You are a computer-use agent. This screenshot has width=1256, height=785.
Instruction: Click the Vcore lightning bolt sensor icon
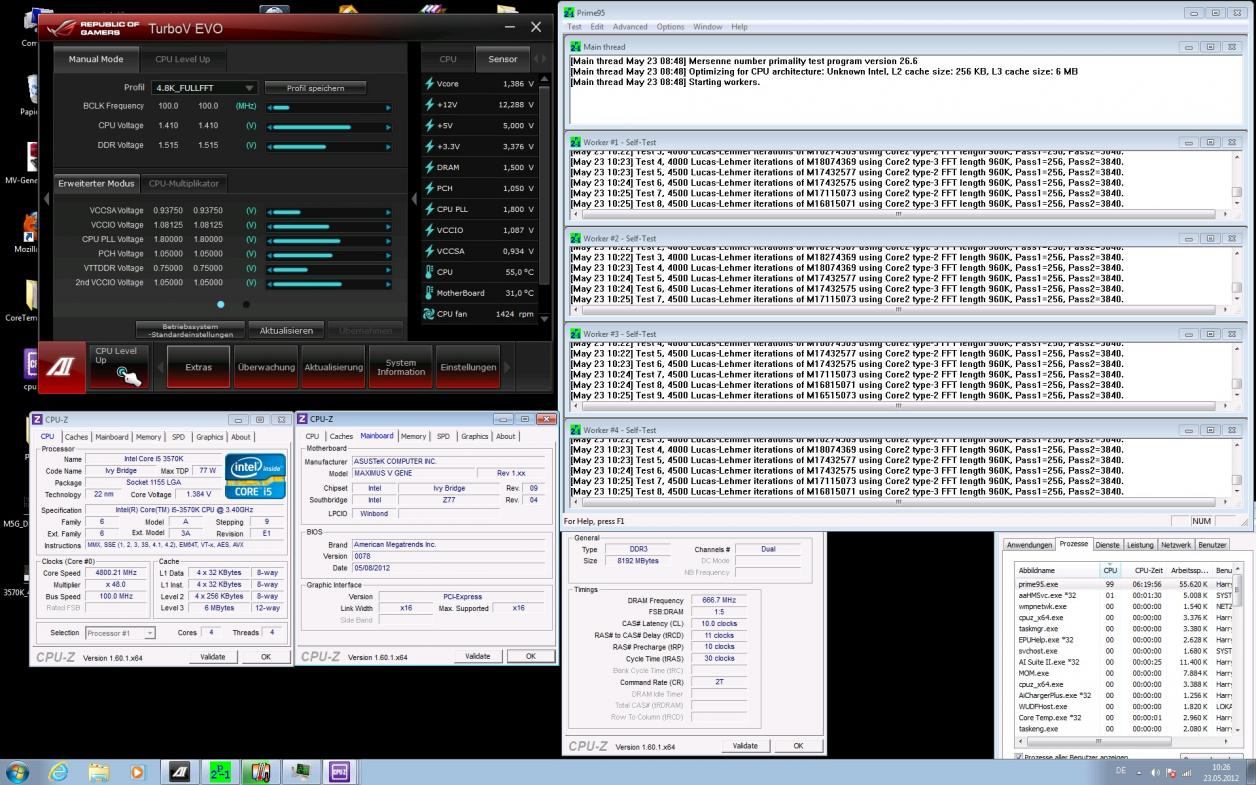tap(430, 84)
